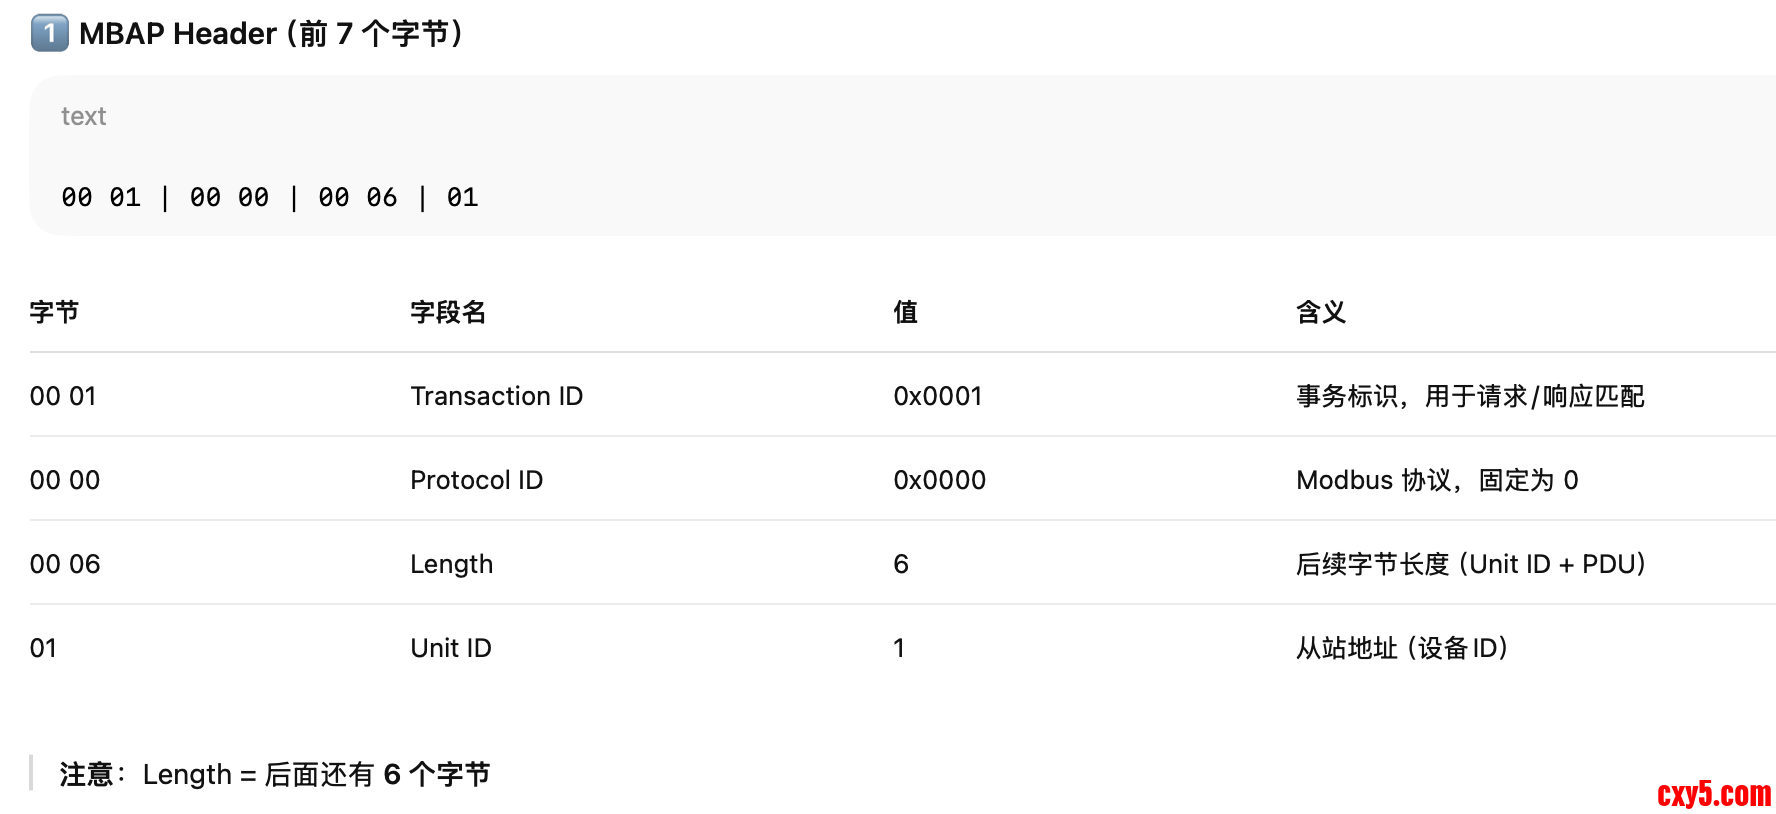
Task: Click the "text" language label in code block
Action: [83, 116]
